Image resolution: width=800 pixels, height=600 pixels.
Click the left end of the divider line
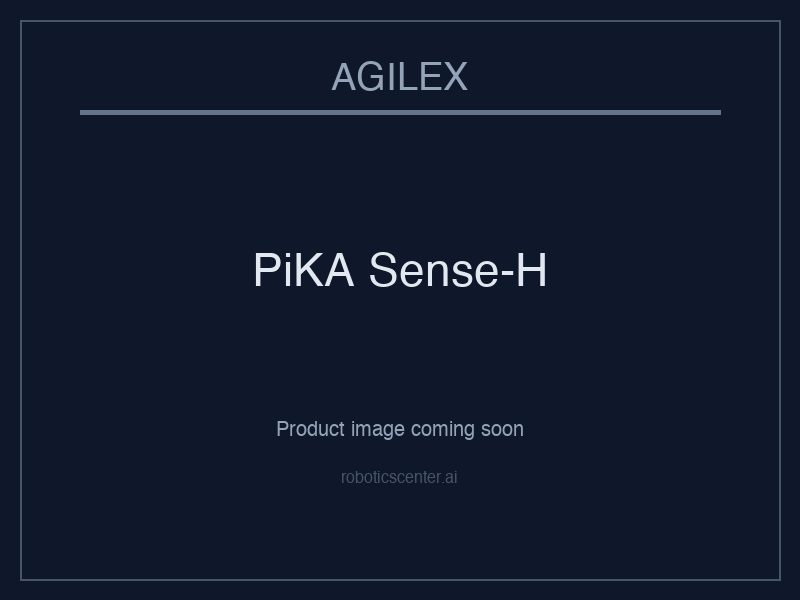pyautogui.click(x=82, y=113)
